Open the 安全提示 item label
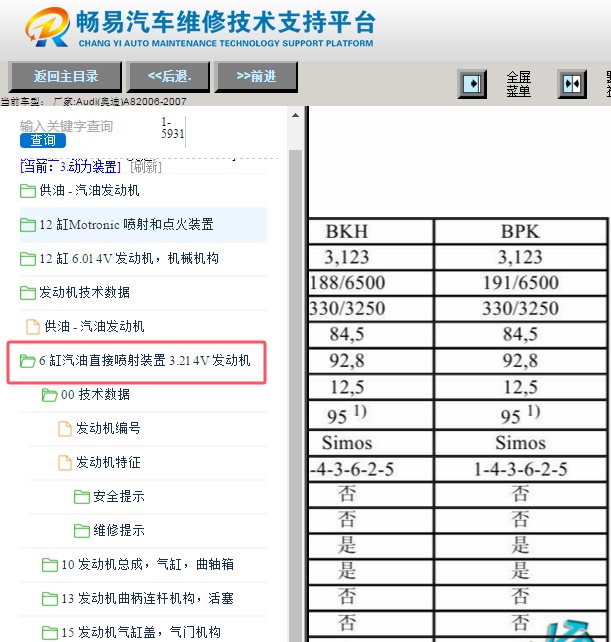611x642 pixels. [x=119, y=496]
